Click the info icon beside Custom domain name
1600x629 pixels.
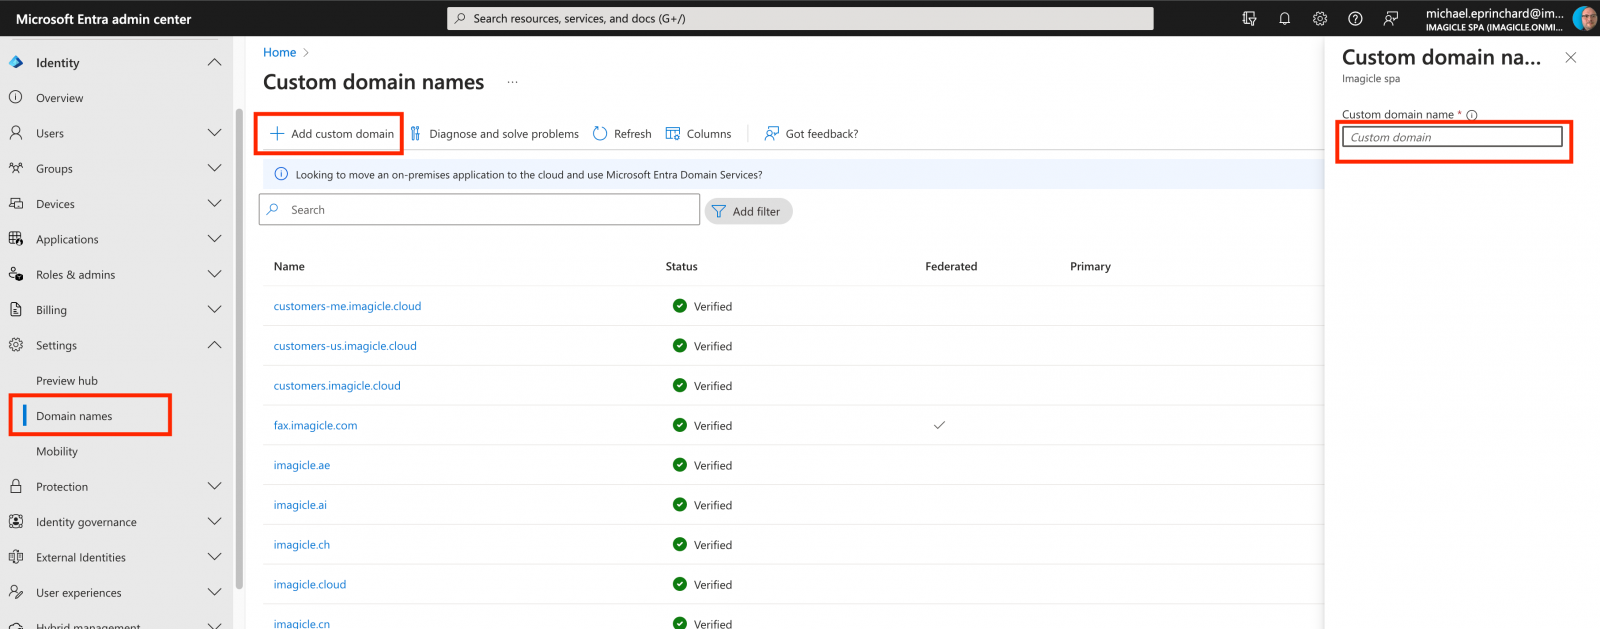pos(1472,115)
